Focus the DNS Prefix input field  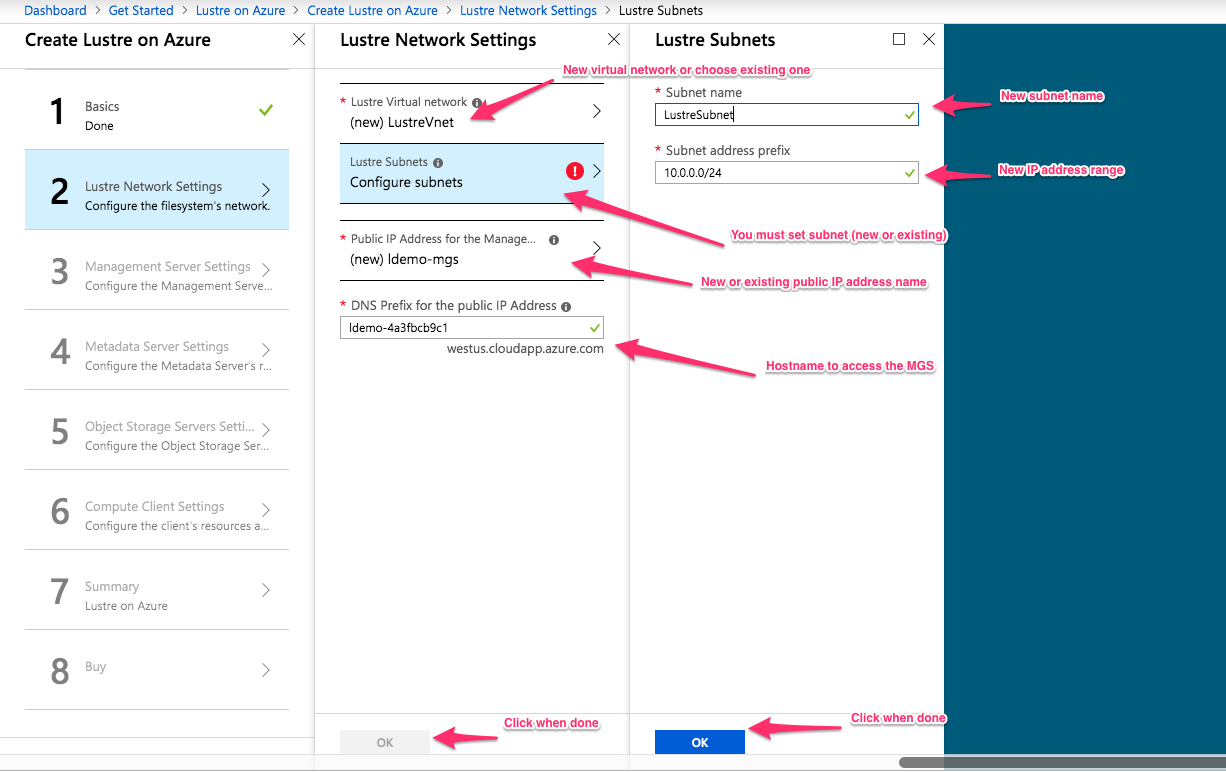[x=472, y=328]
